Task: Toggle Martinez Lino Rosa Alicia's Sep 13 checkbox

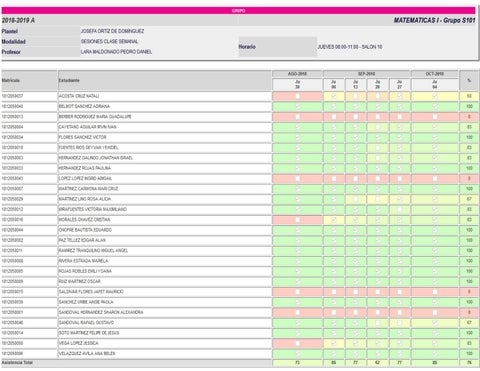Action: coord(356,199)
